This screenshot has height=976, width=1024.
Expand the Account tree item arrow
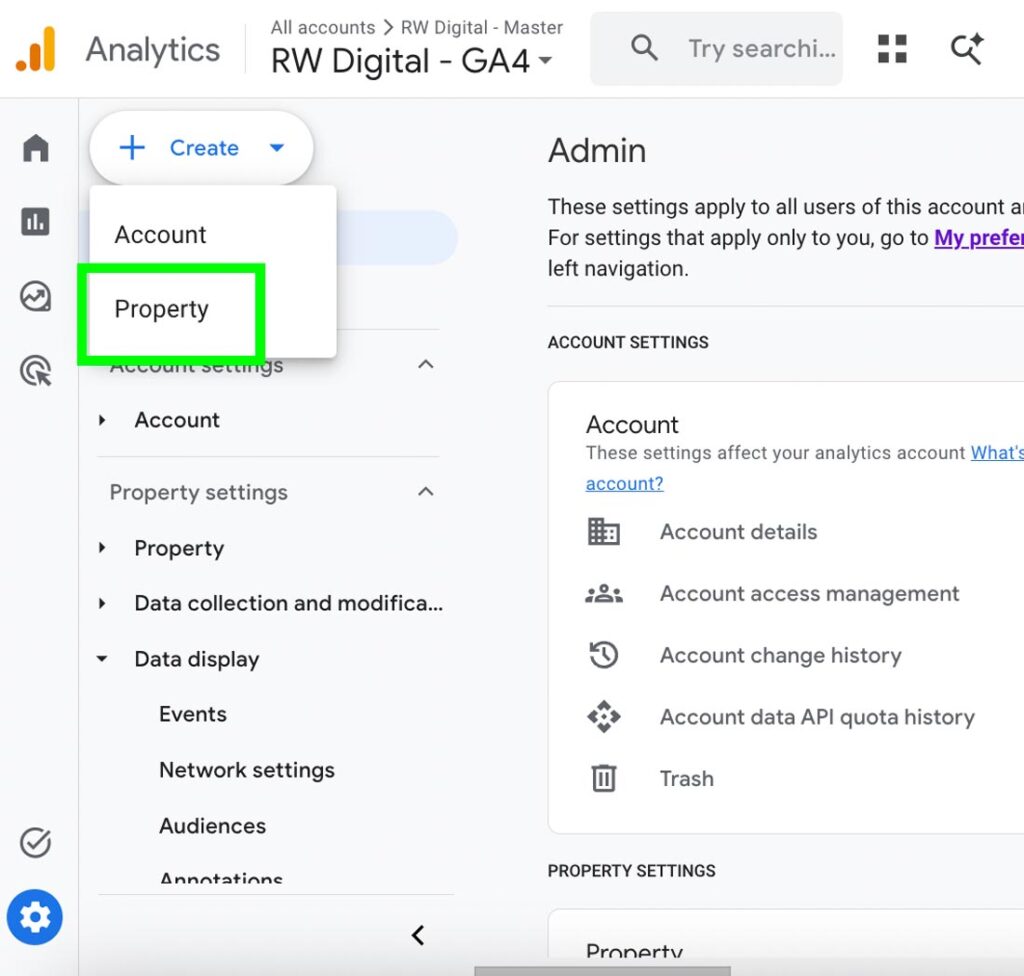[102, 420]
